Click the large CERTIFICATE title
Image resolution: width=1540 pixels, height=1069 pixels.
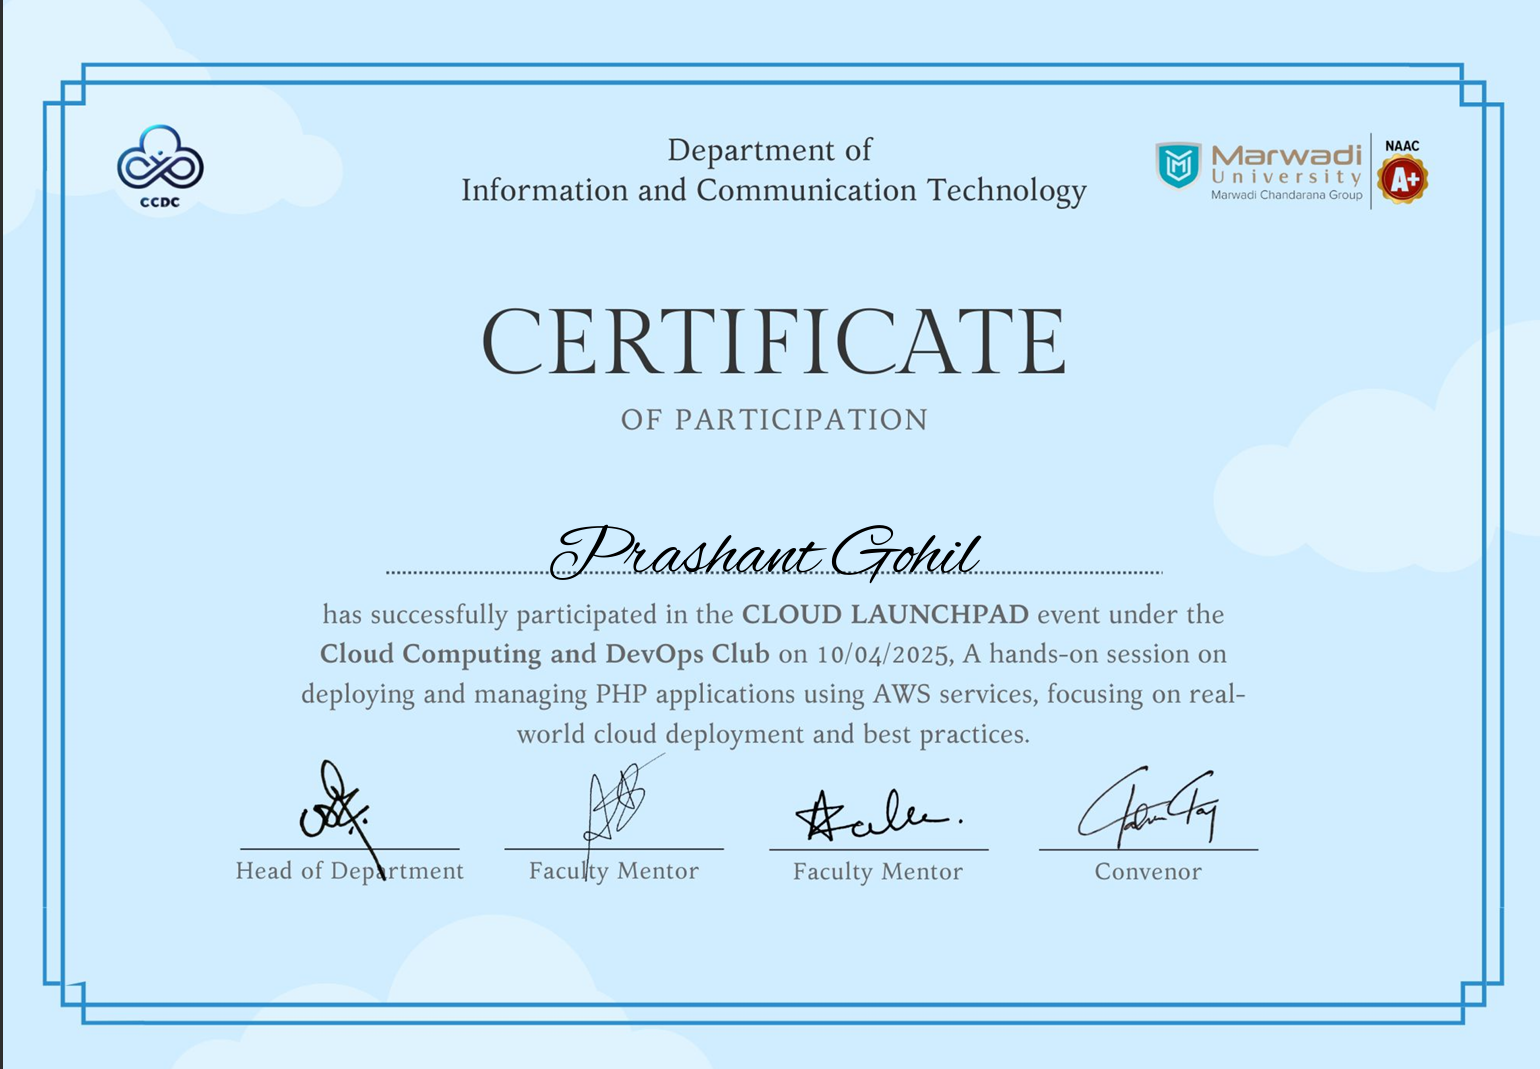774,341
